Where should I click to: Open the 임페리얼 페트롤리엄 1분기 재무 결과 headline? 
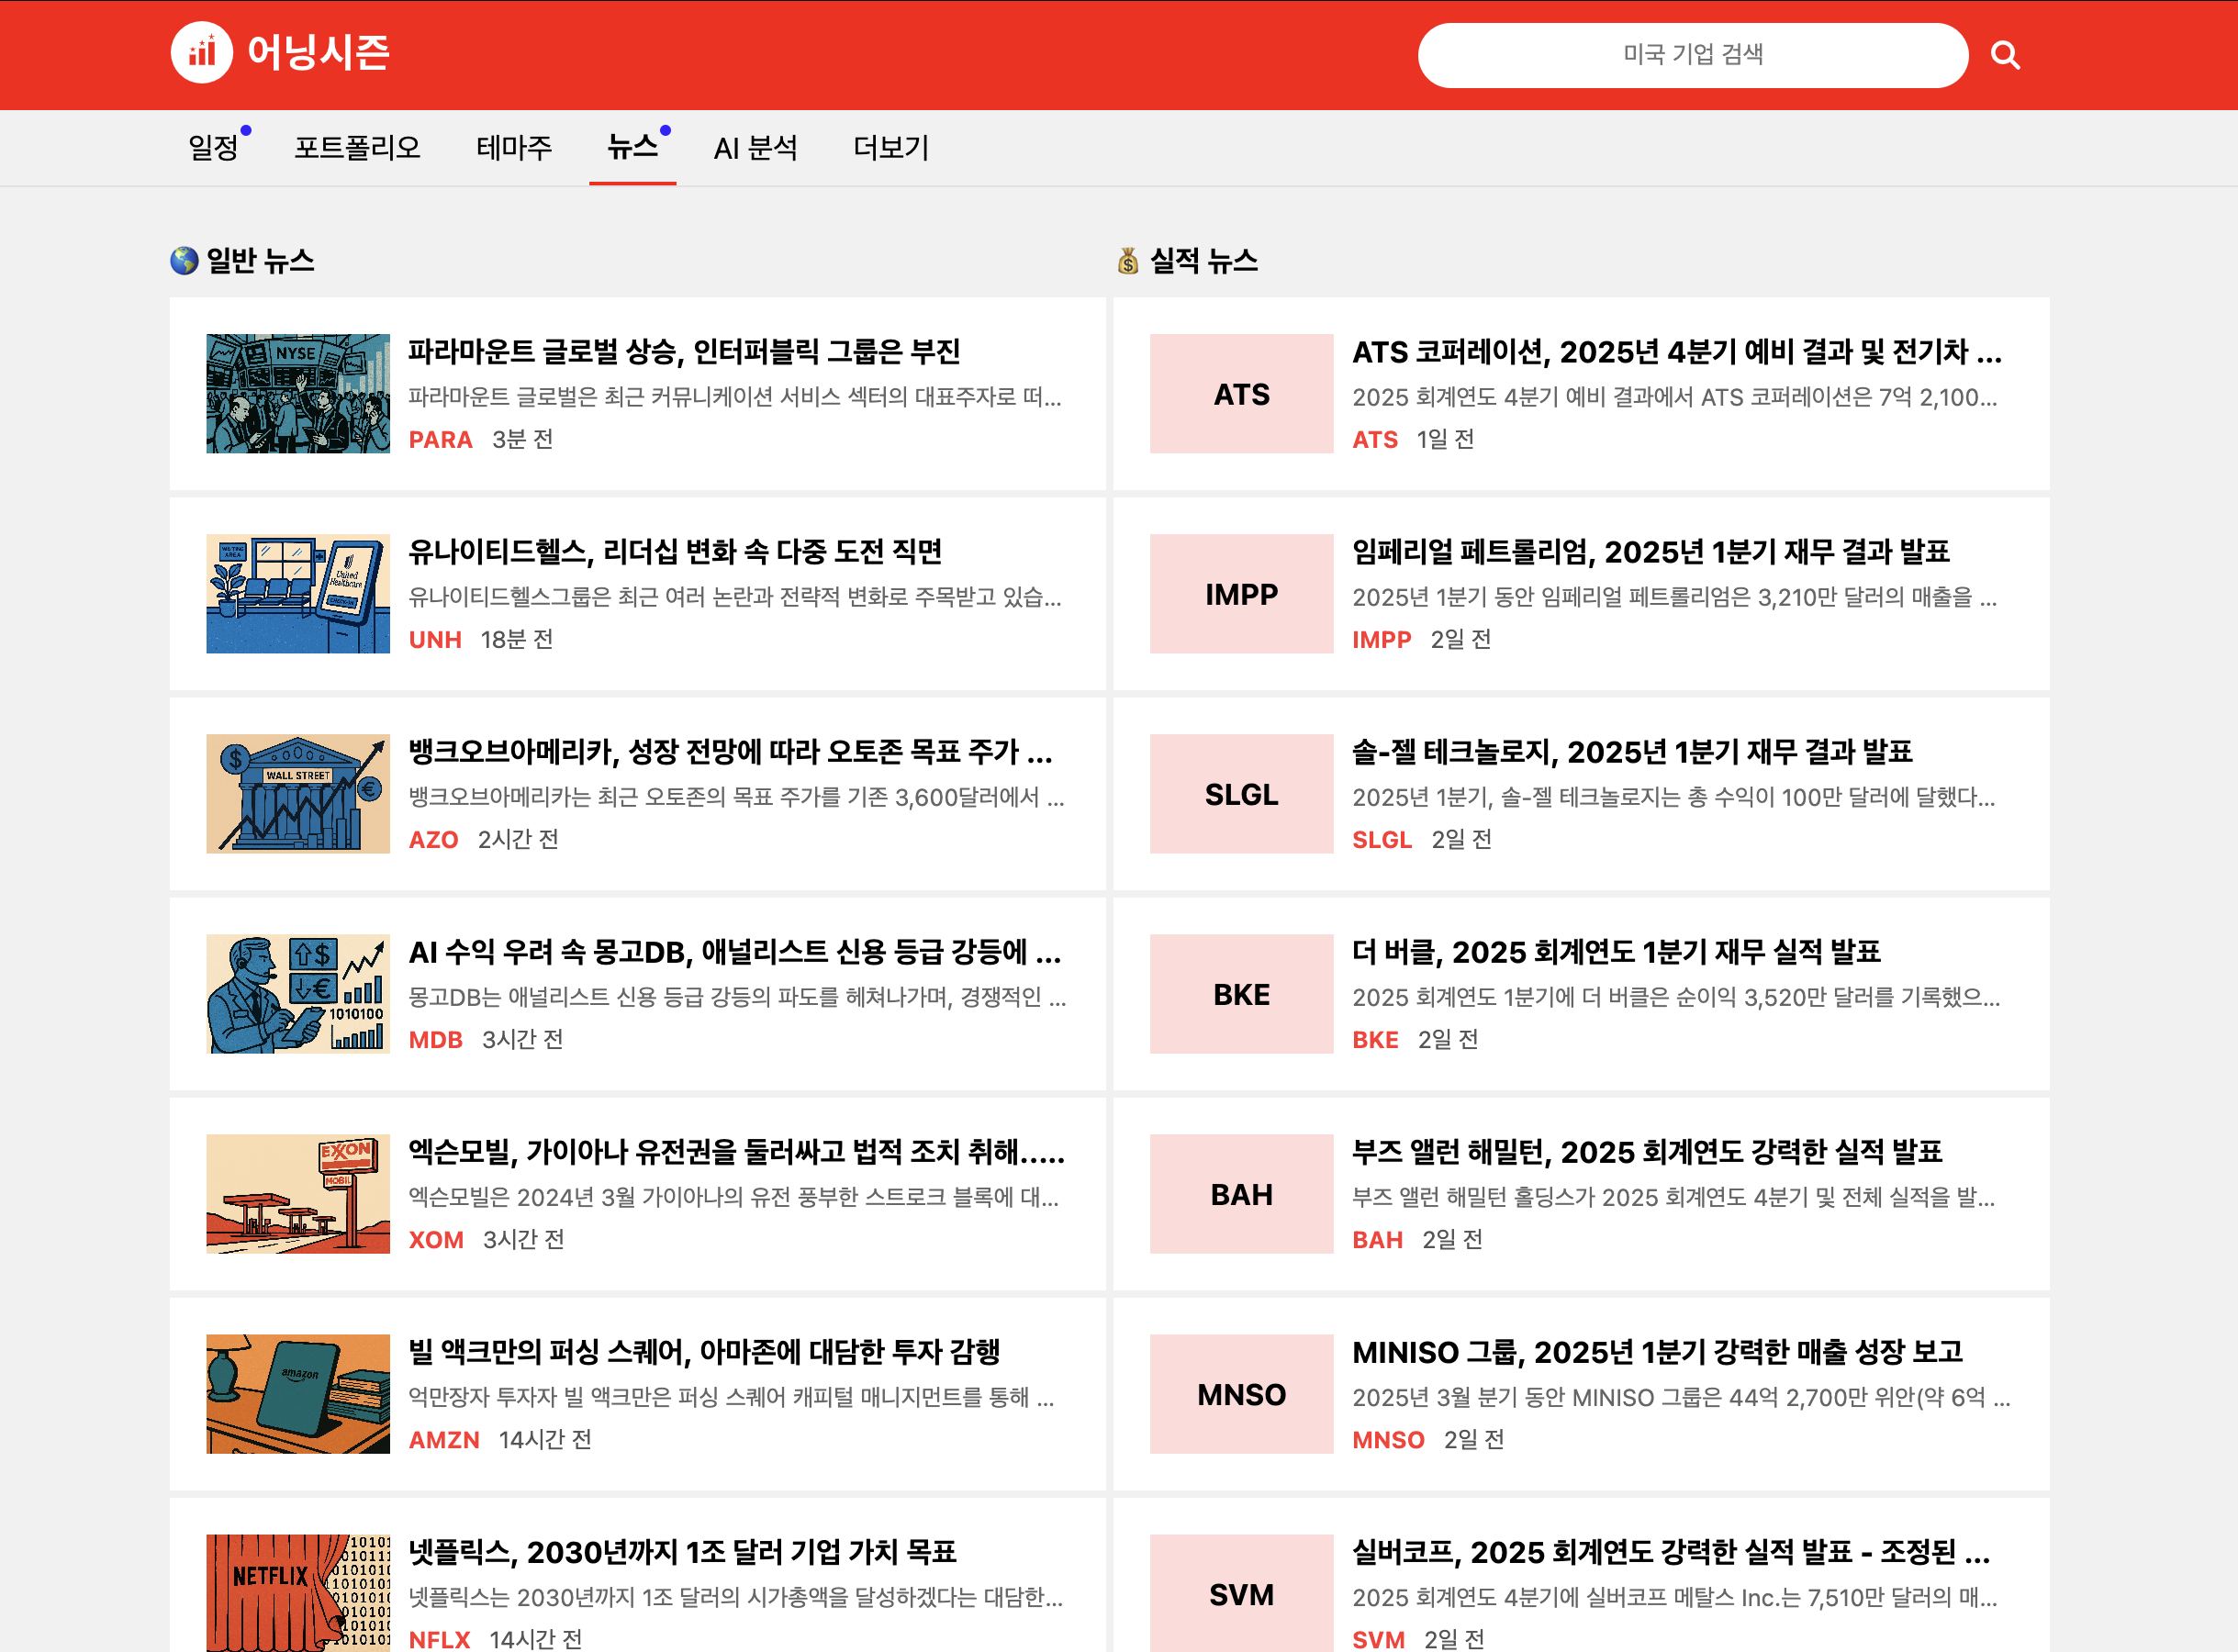coord(1651,551)
